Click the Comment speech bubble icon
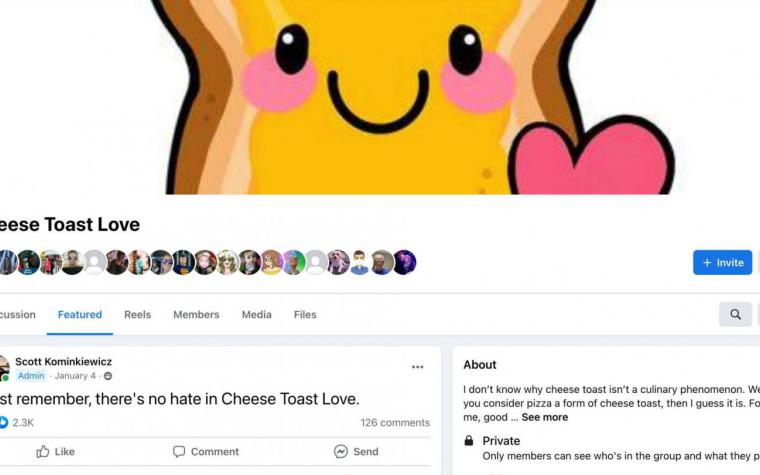Viewport: 760px width, 475px height. coord(179,452)
